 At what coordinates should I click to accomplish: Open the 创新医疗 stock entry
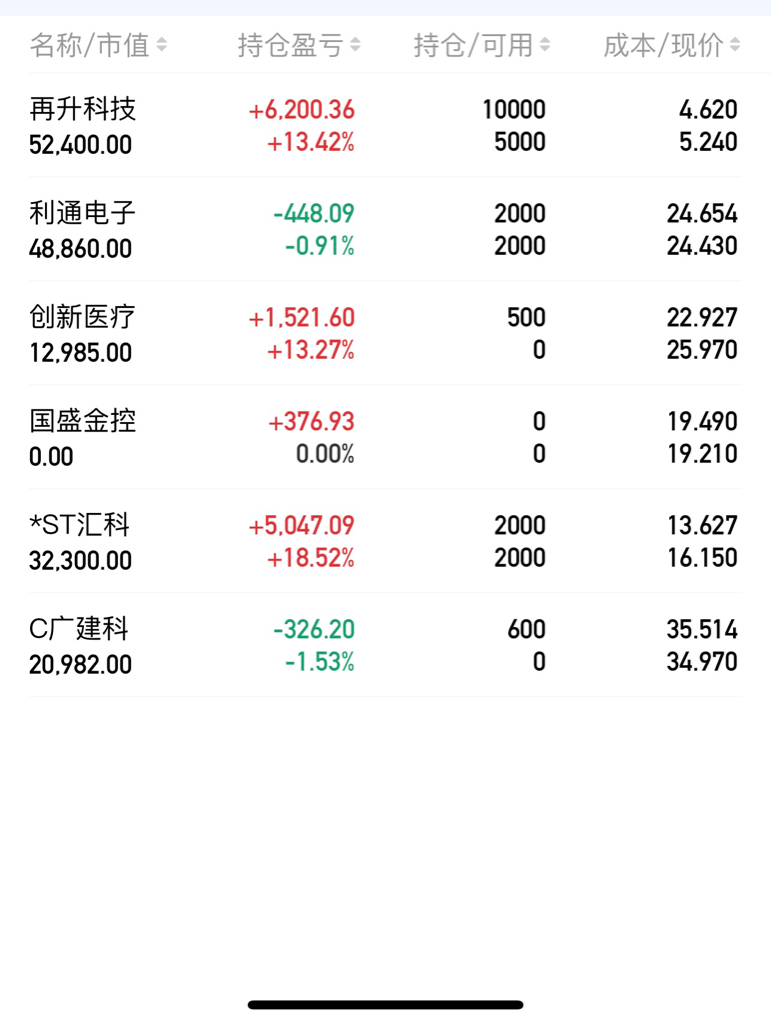(385, 333)
